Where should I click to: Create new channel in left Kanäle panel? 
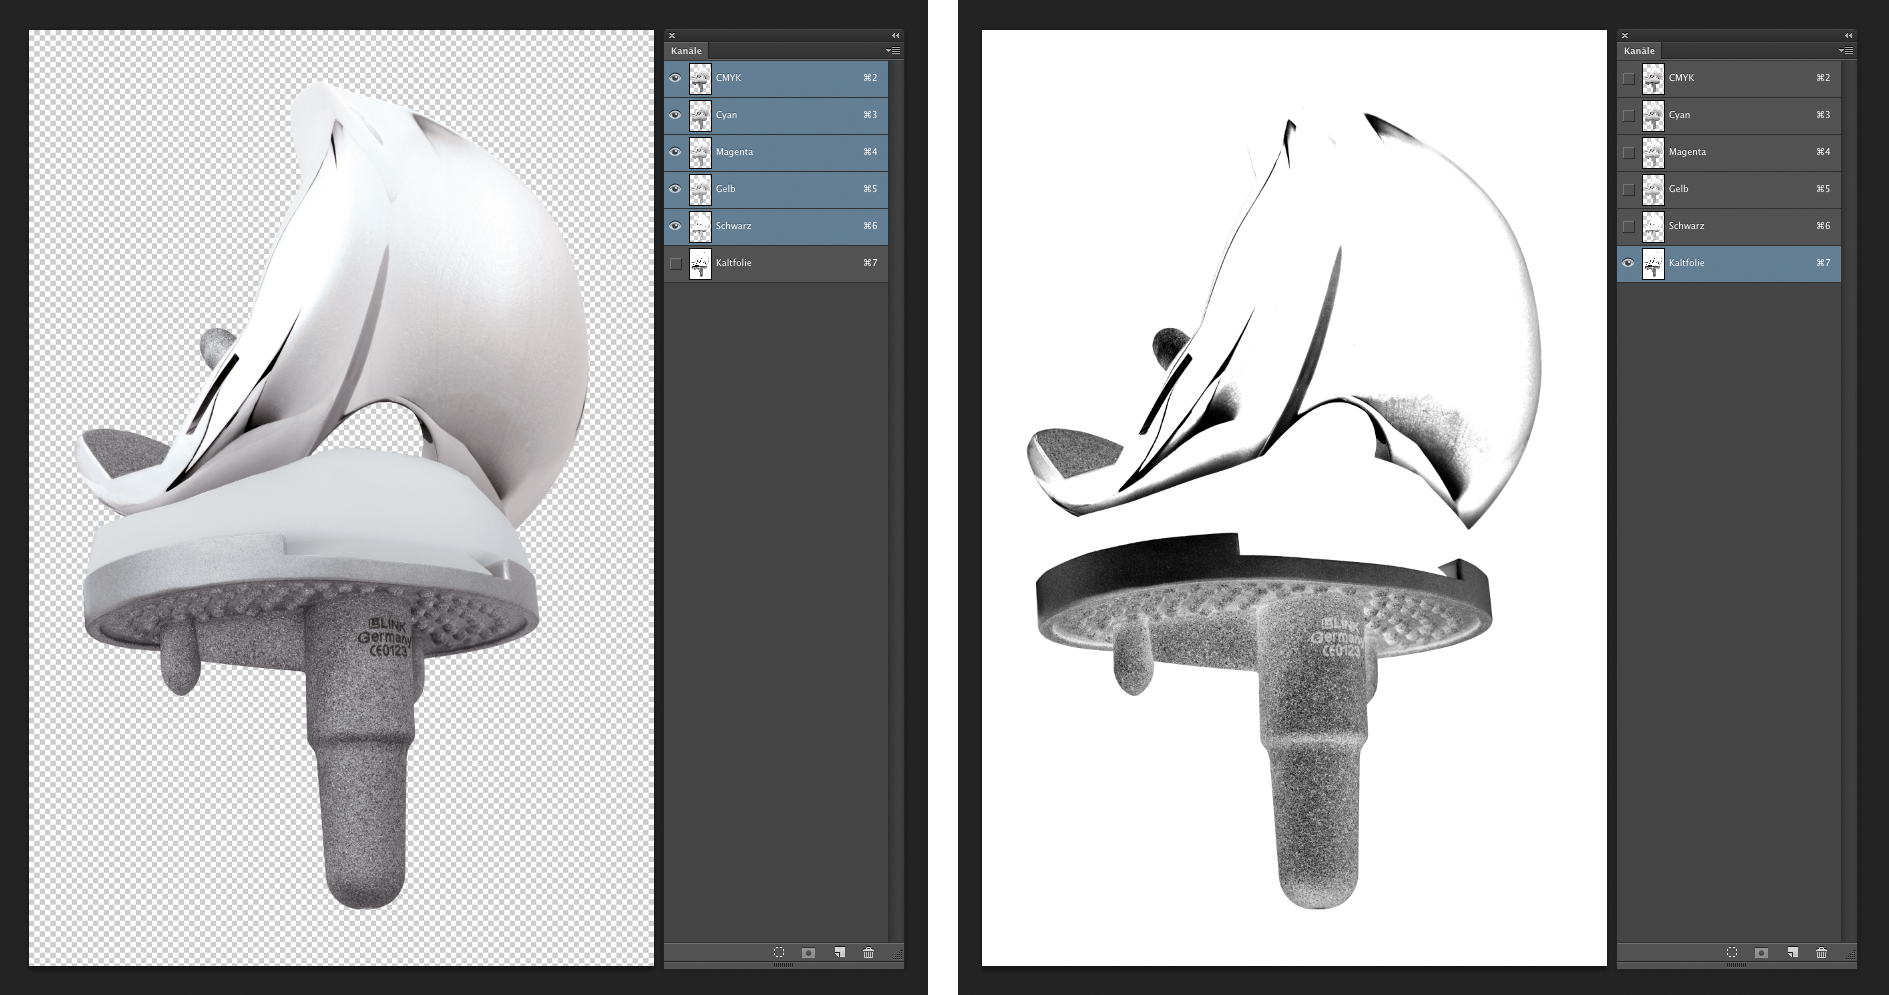tap(839, 953)
